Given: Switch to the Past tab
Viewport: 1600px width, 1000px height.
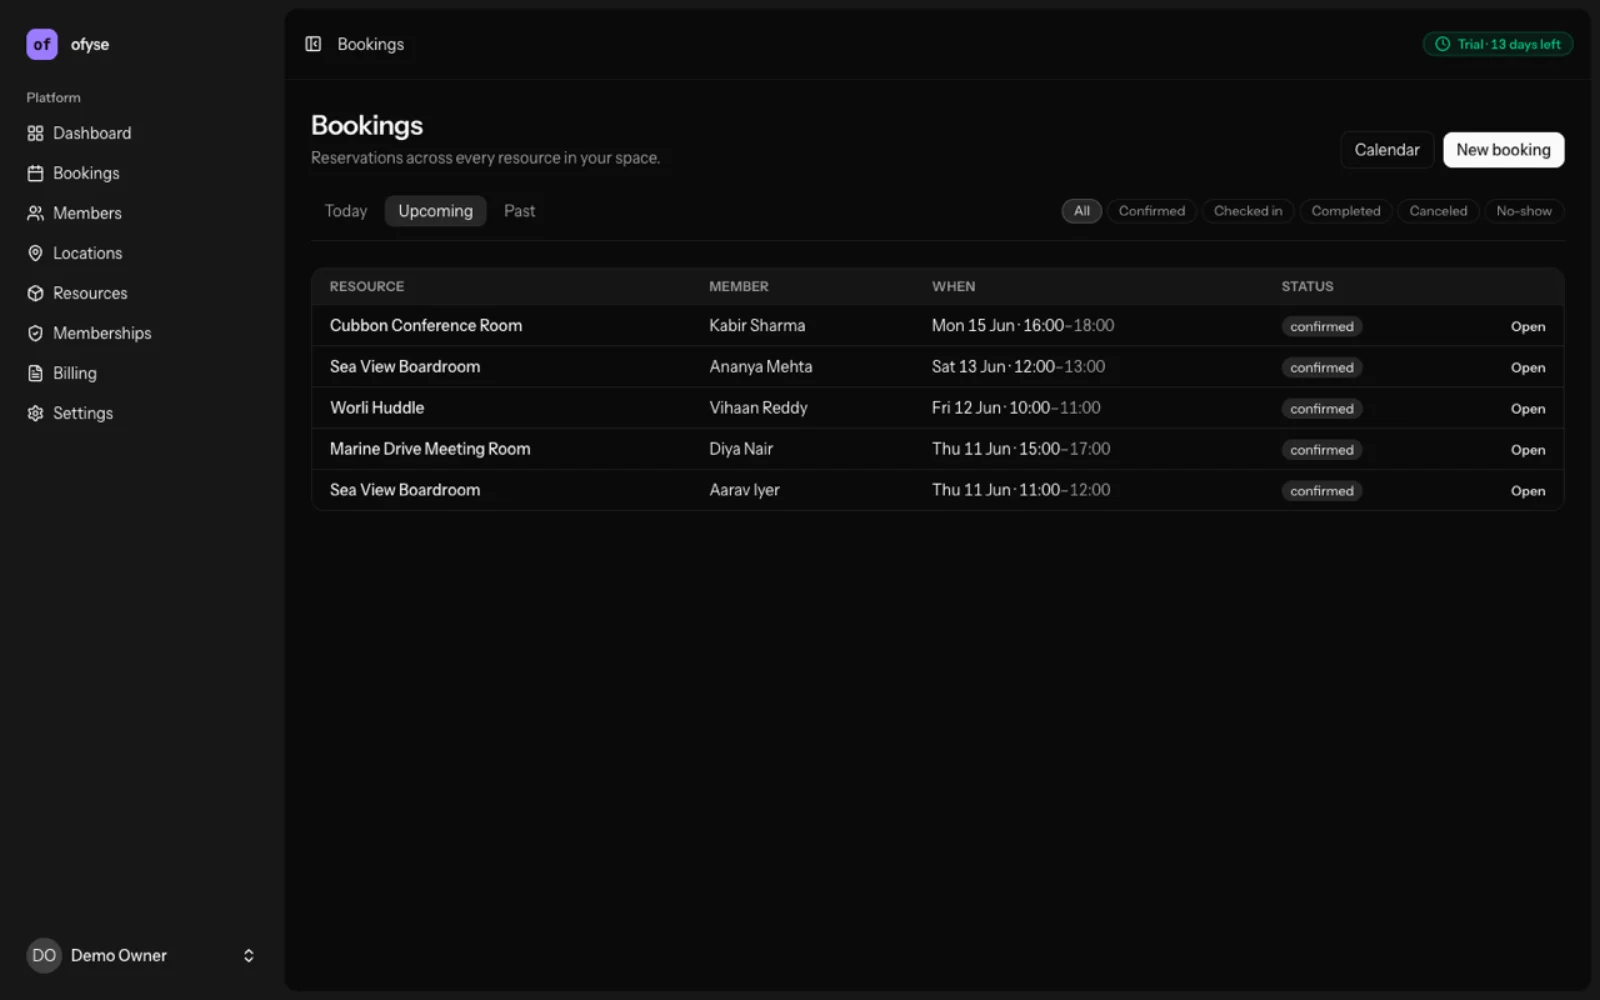Looking at the screenshot, I should click(519, 211).
